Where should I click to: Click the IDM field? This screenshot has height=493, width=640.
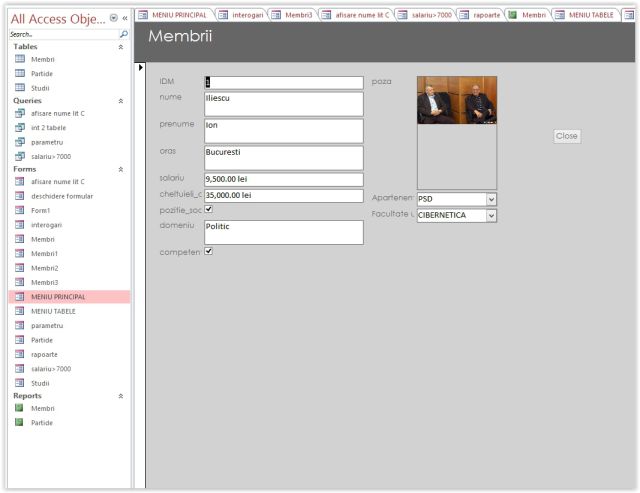[284, 82]
